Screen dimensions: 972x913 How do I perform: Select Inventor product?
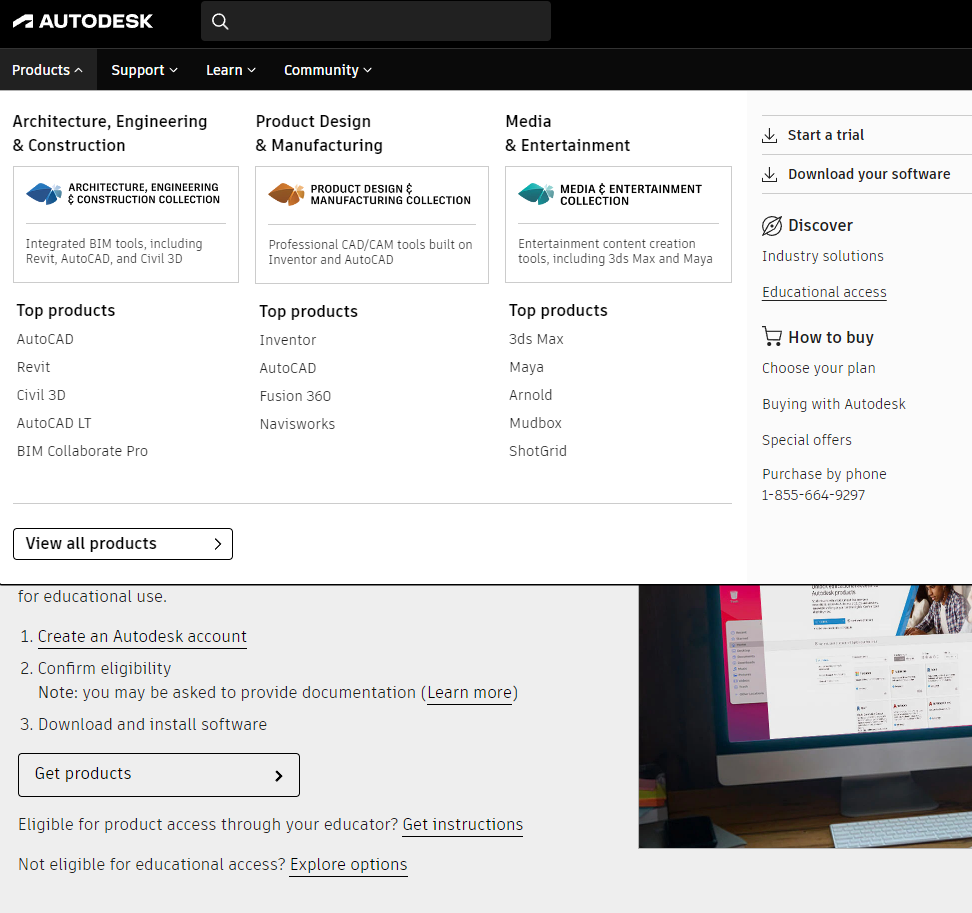pyautogui.click(x=288, y=340)
